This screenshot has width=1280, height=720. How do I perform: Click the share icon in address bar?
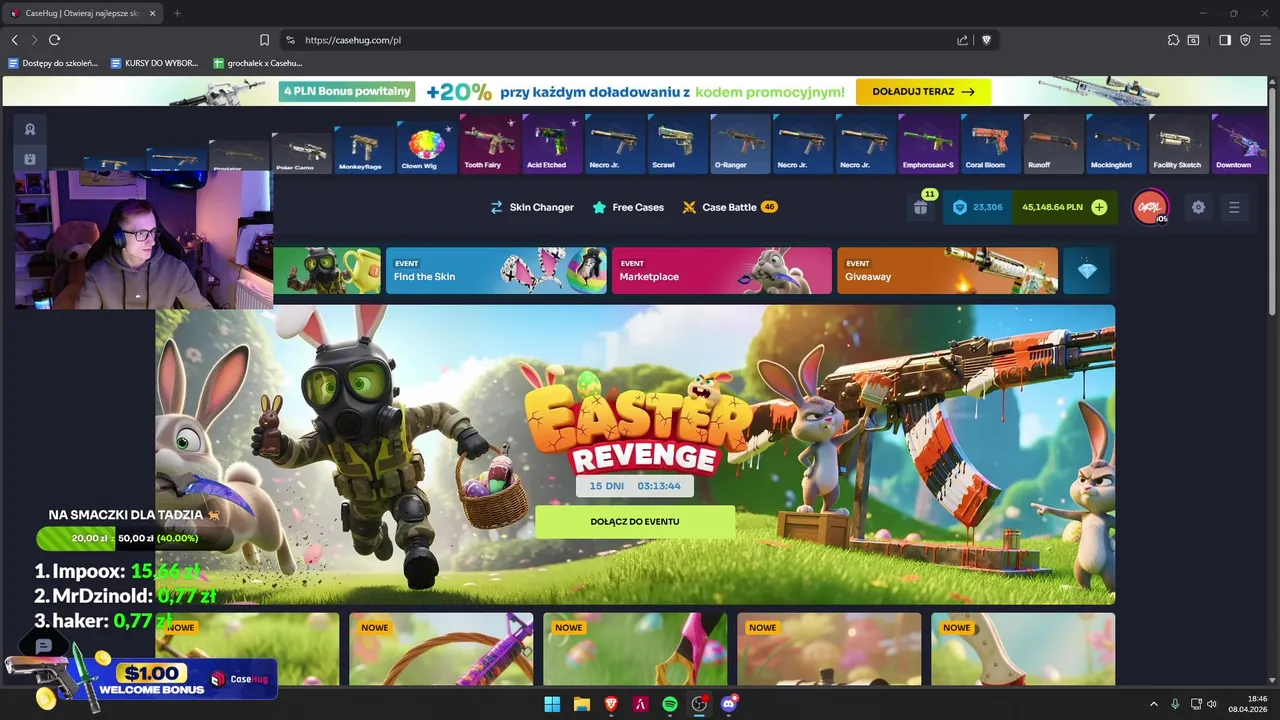[962, 40]
